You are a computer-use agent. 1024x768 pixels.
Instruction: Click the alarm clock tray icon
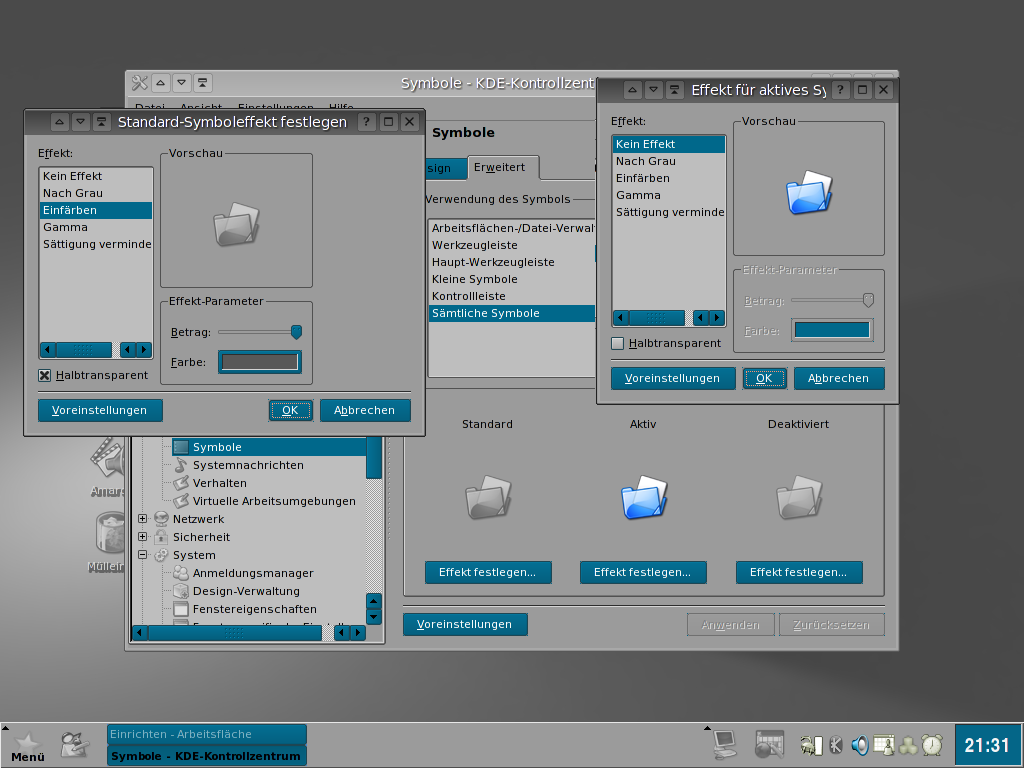click(932, 745)
